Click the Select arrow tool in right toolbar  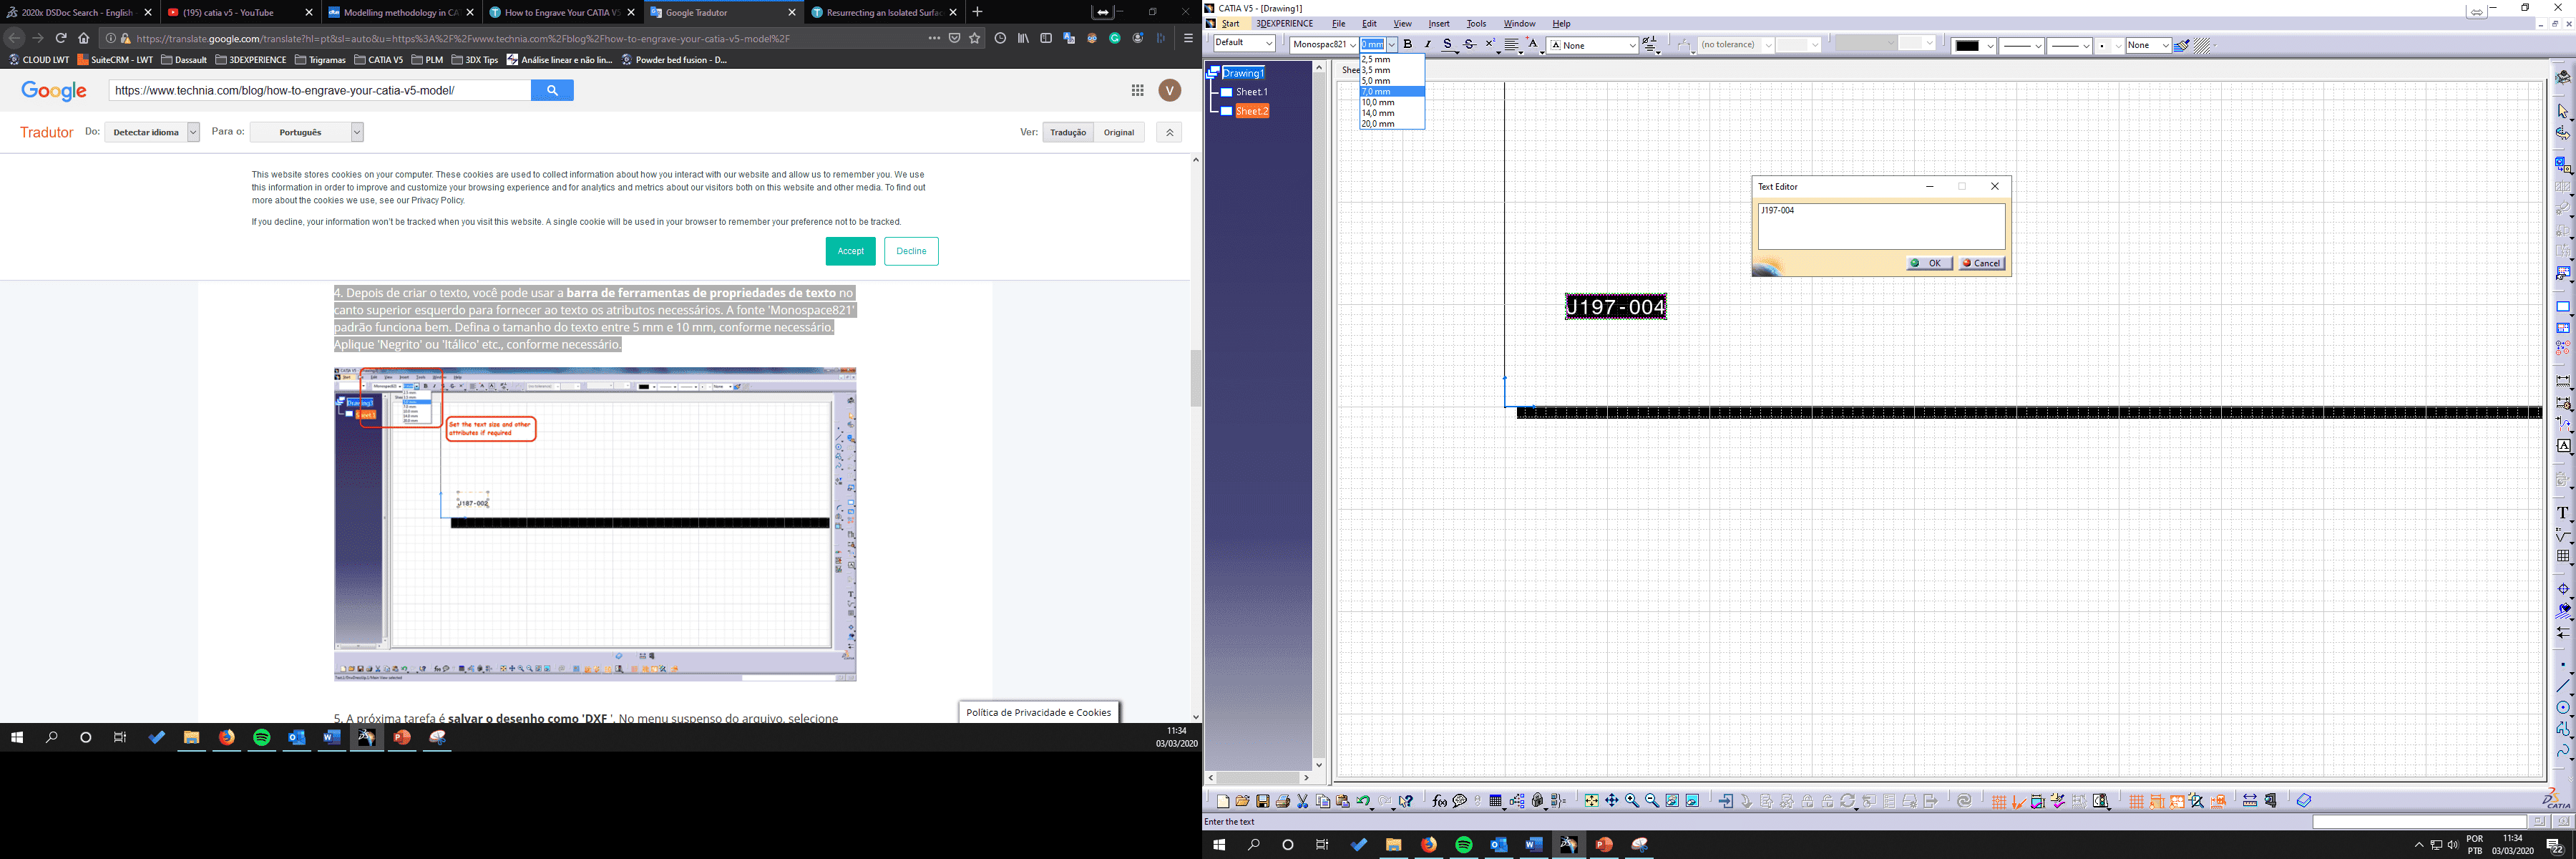coord(2563,111)
